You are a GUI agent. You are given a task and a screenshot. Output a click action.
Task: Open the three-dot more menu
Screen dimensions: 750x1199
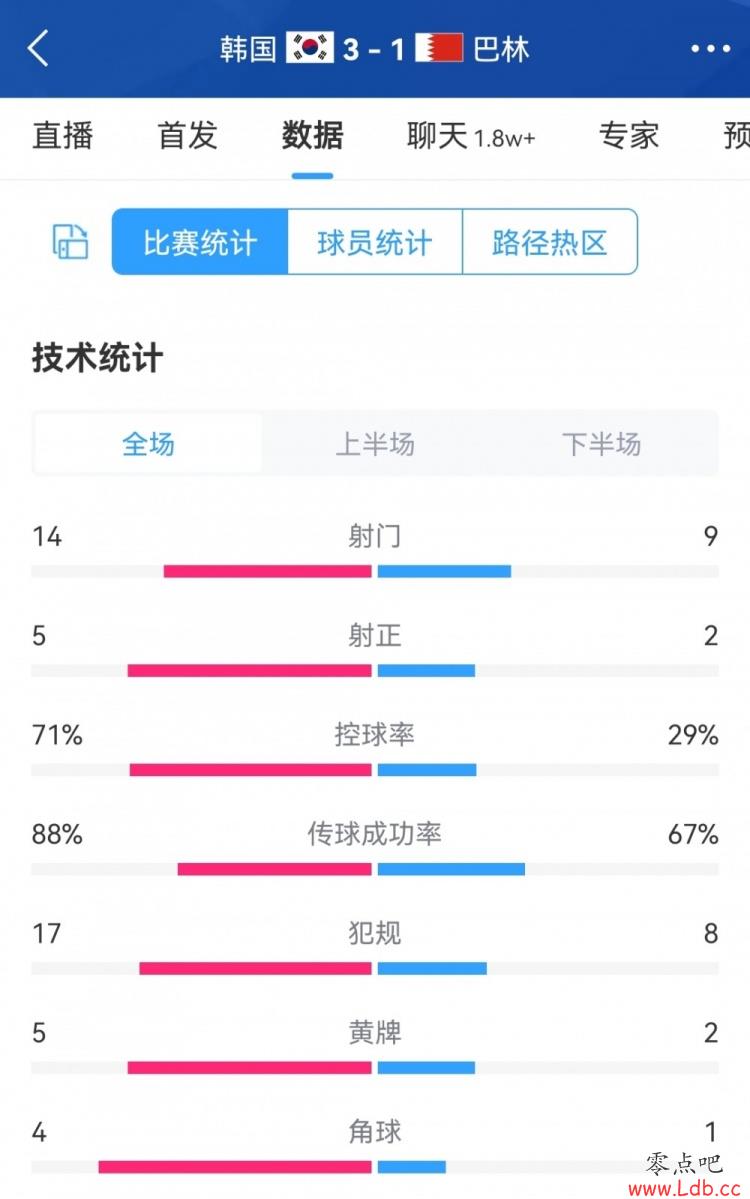tap(710, 49)
